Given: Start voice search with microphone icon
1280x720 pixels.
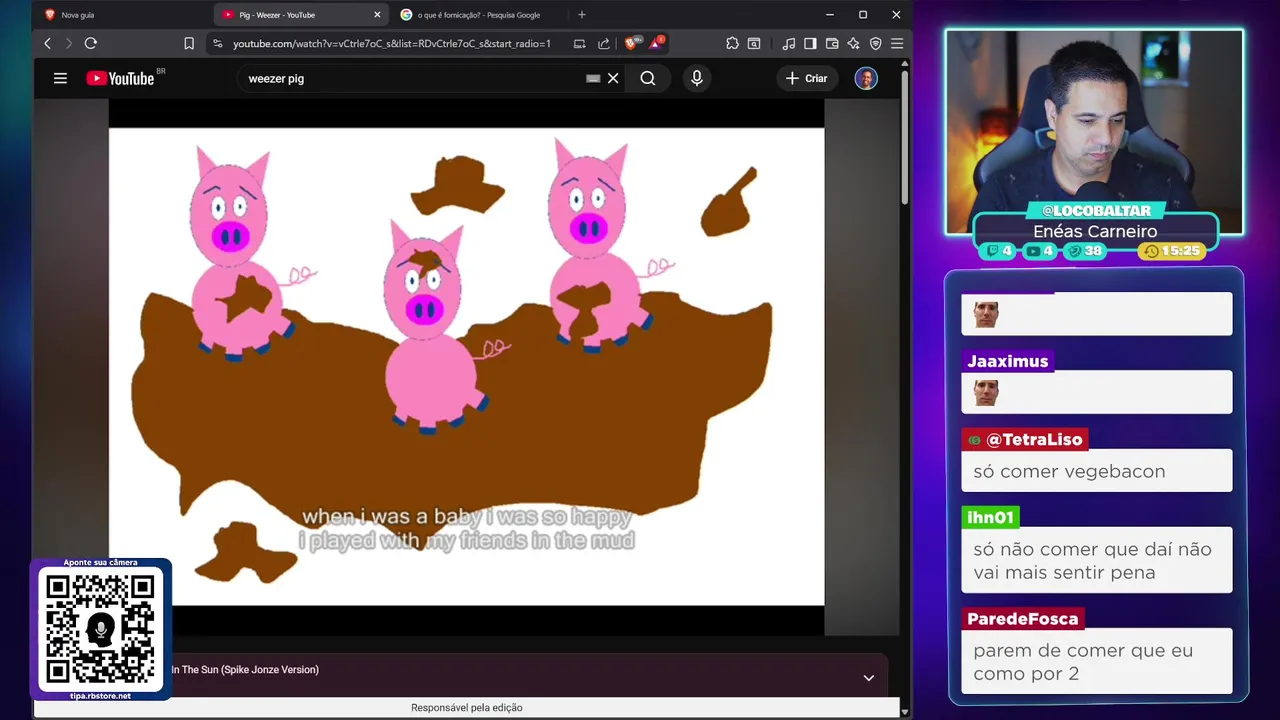Looking at the screenshot, I should click(x=697, y=78).
